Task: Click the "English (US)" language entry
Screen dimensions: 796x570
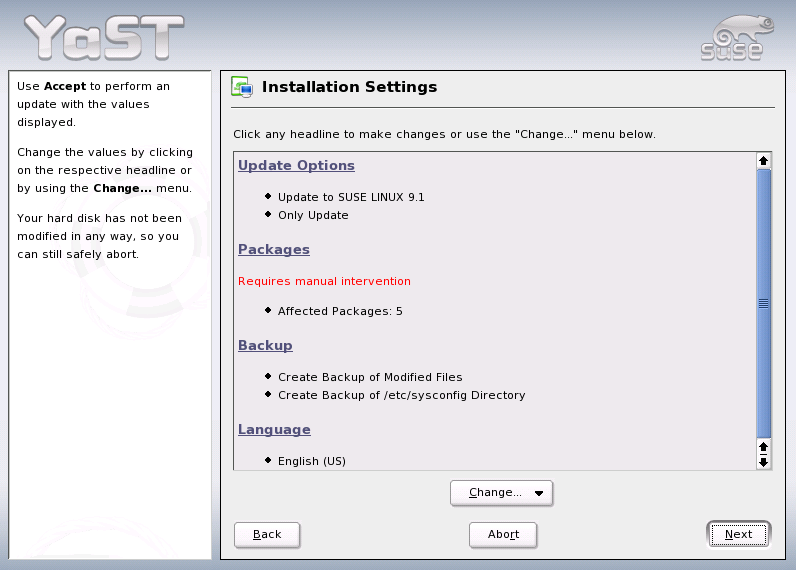Action: (x=312, y=461)
